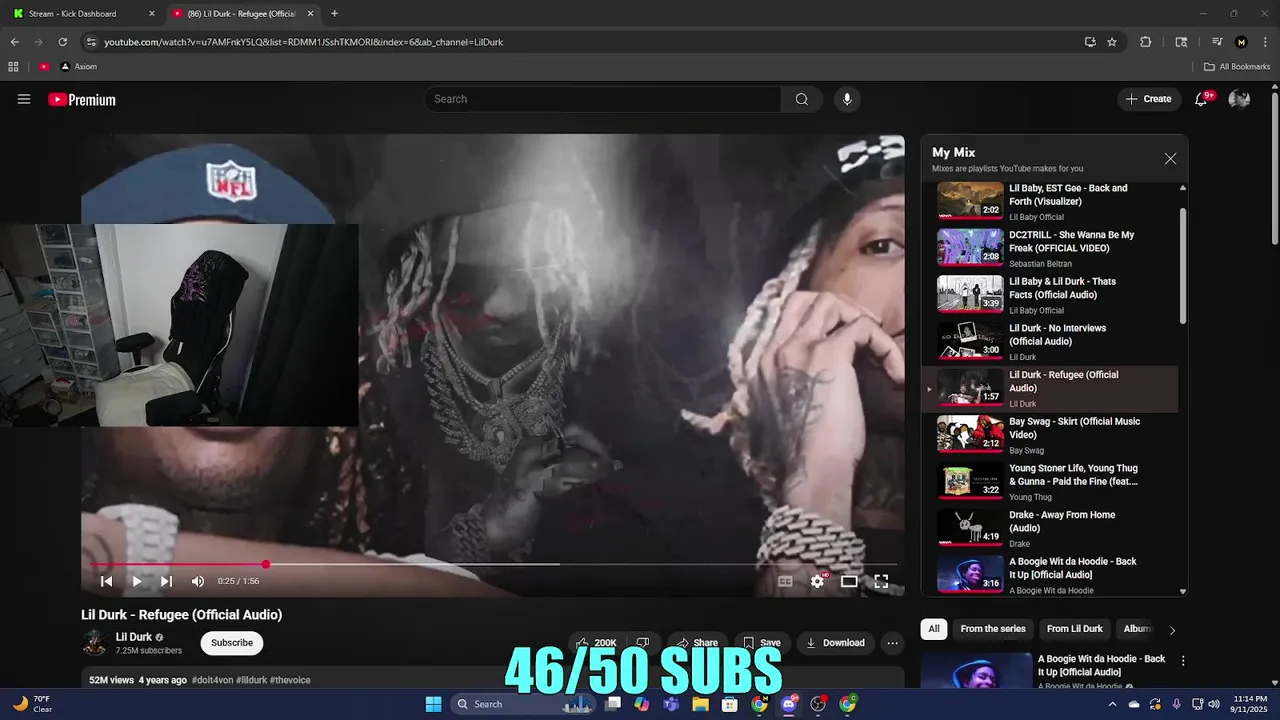Play Young Stoner Life Paid the Fine
Screen dimensions: 1280x720
tap(1048, 482)
